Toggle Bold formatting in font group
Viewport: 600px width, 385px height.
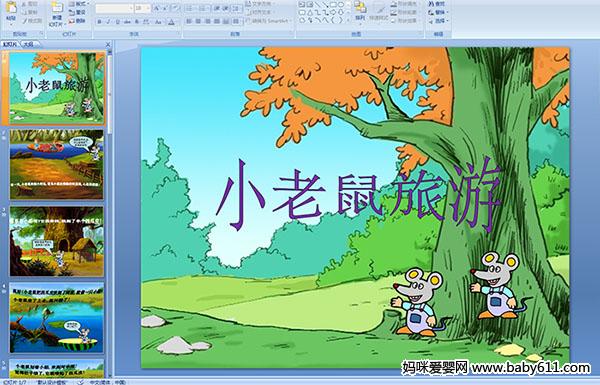99,22
